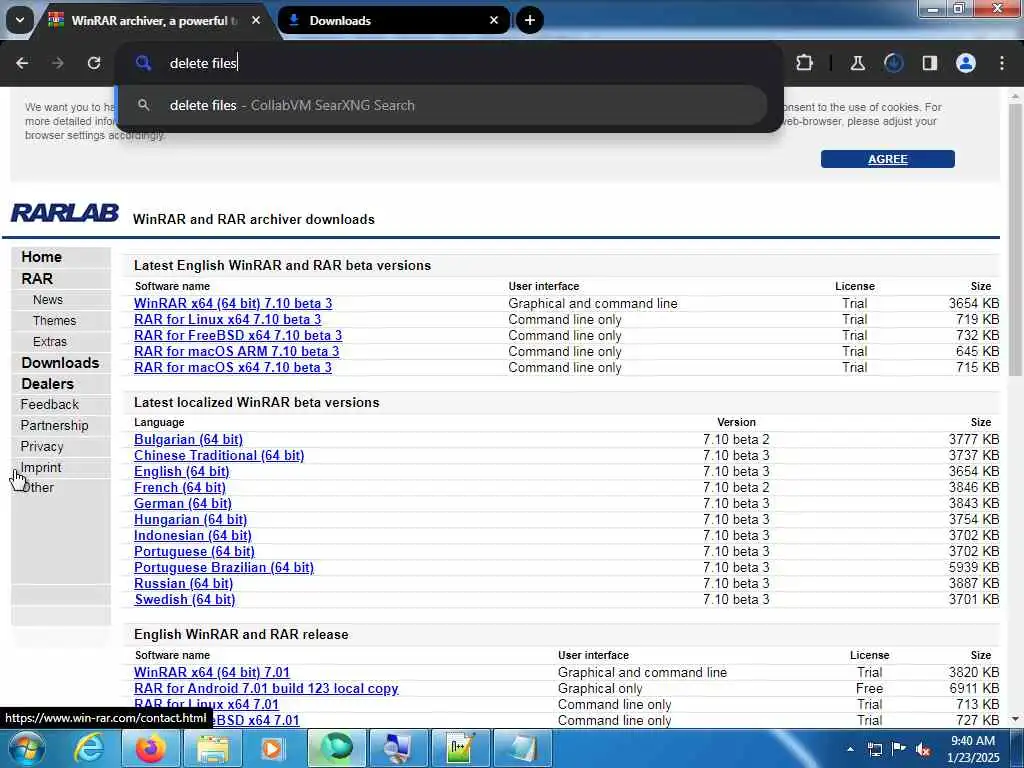
Task: Open Notepad++ from the taskbar
Action: click(460, 748)
